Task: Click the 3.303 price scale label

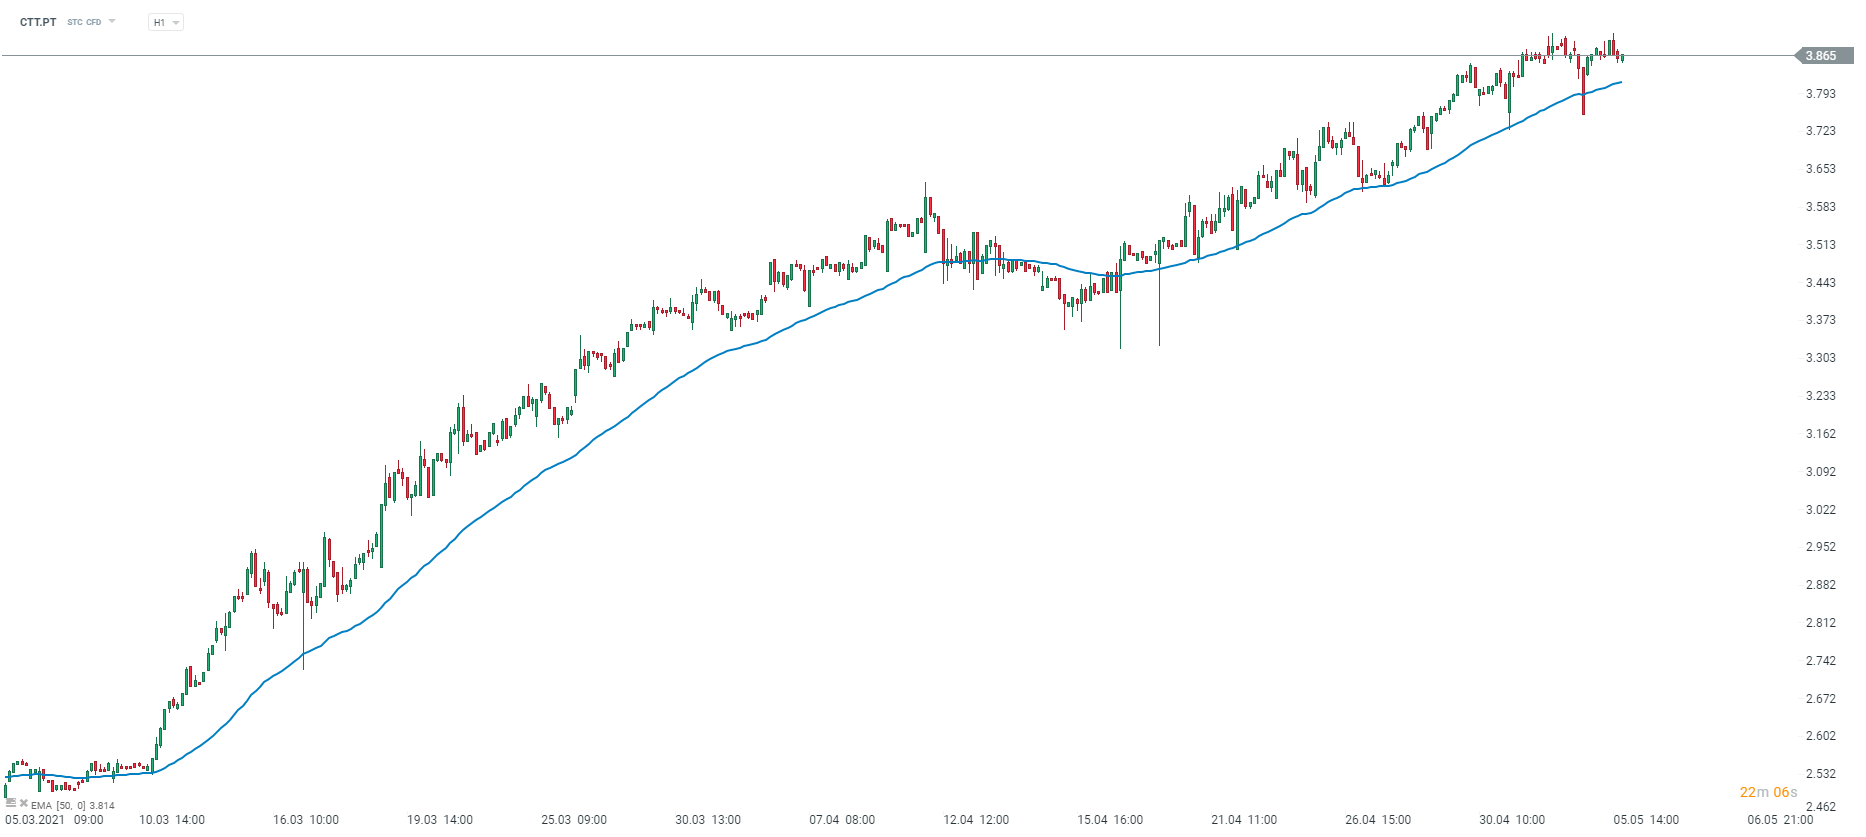Action: click(1820, 358)
